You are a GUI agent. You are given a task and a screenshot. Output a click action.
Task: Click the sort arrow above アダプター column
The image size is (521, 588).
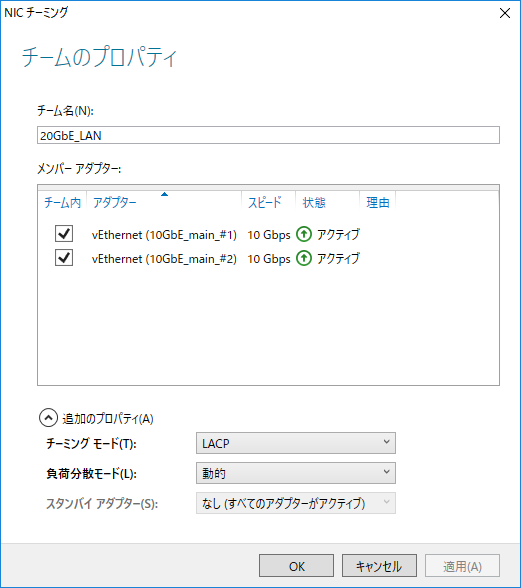pyautogui.click(x=164, y=194)
